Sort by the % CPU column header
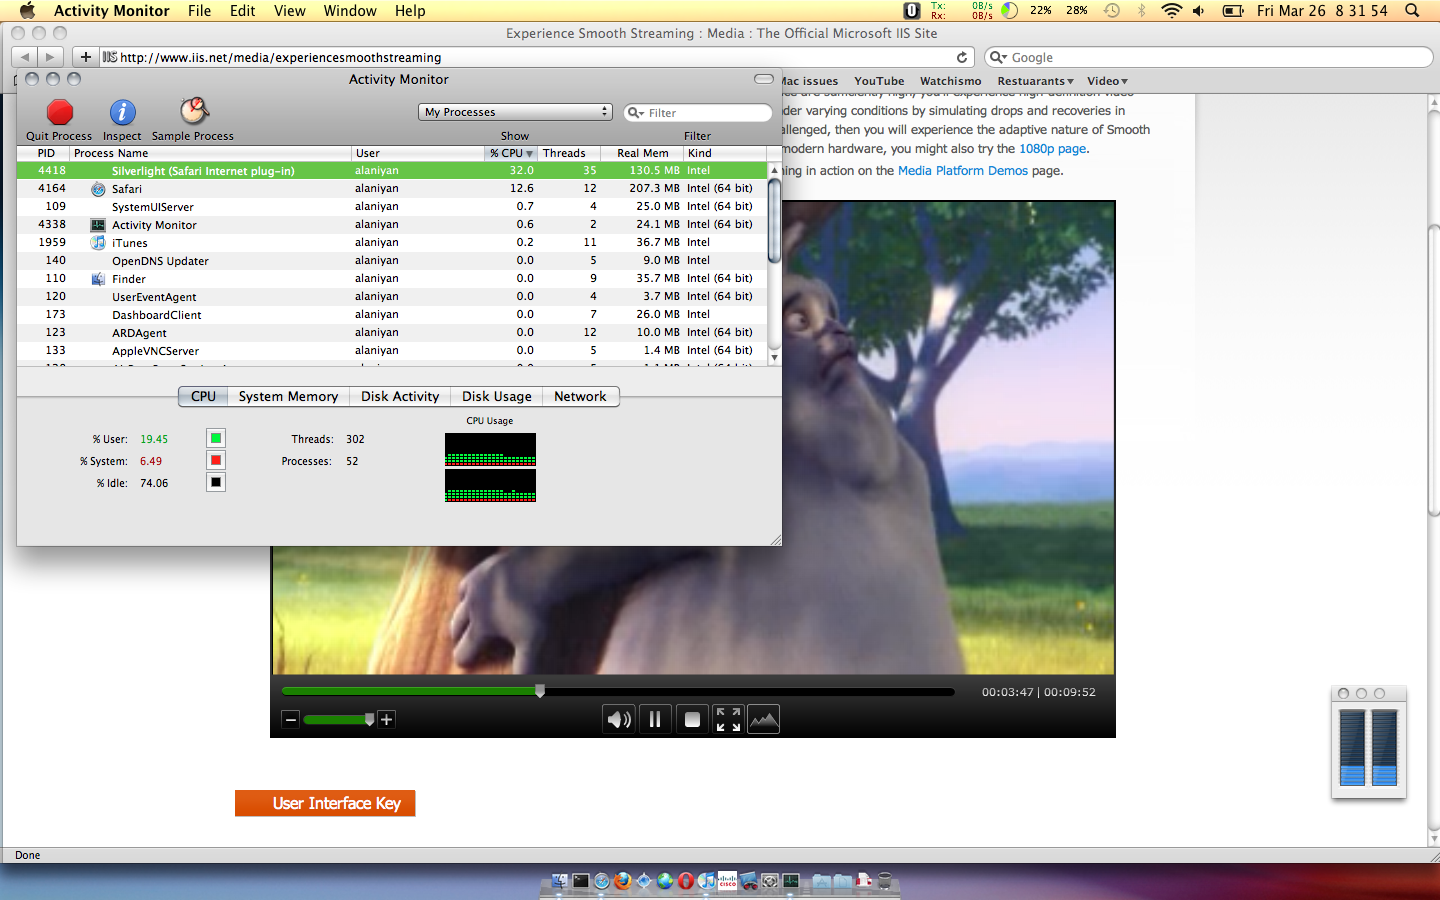 point(511,153)
